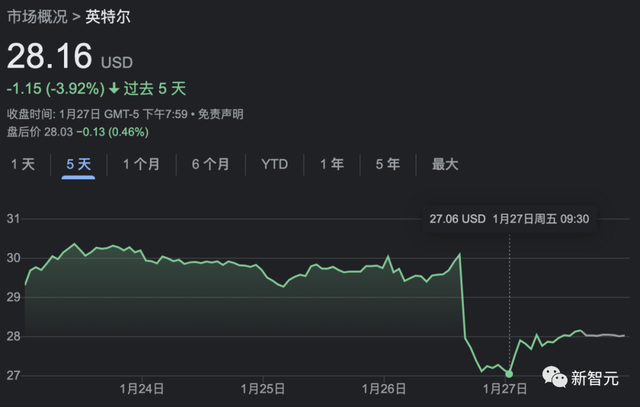Show the 6 个月 range tab
This screenshot has height=407, width=640.
211,164
